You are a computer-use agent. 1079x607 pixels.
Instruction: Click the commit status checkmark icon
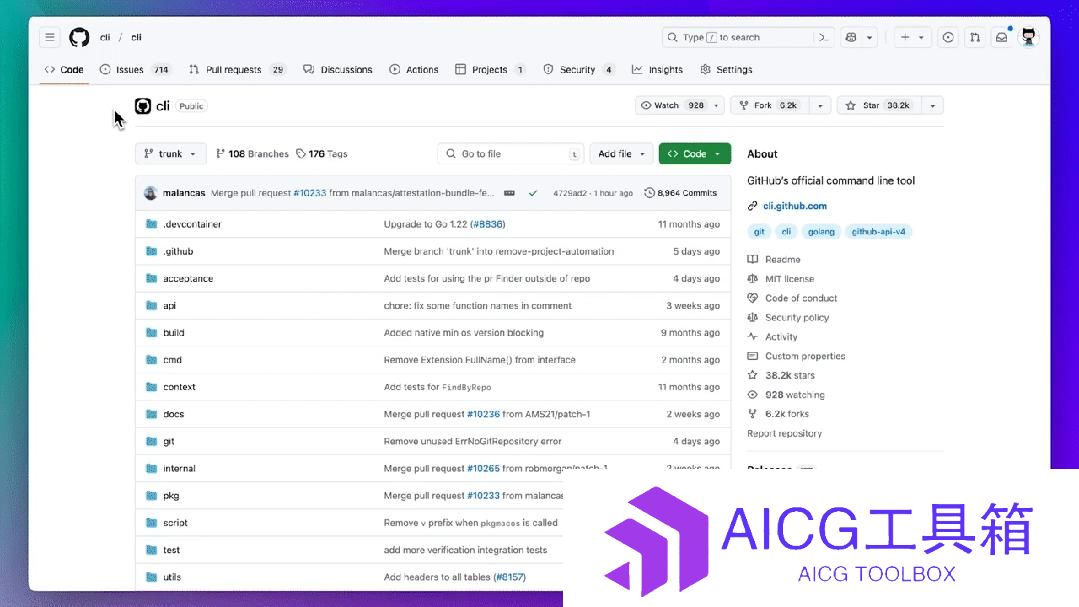click(533, 193)
